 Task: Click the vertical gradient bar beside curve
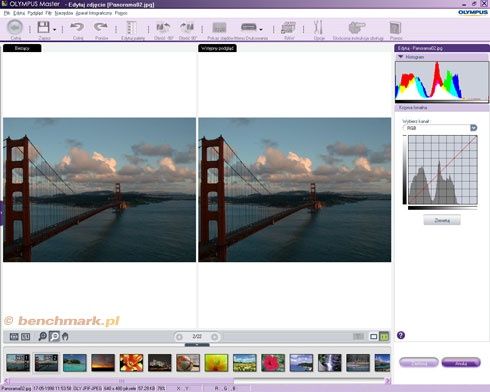(x=405, y=170)
